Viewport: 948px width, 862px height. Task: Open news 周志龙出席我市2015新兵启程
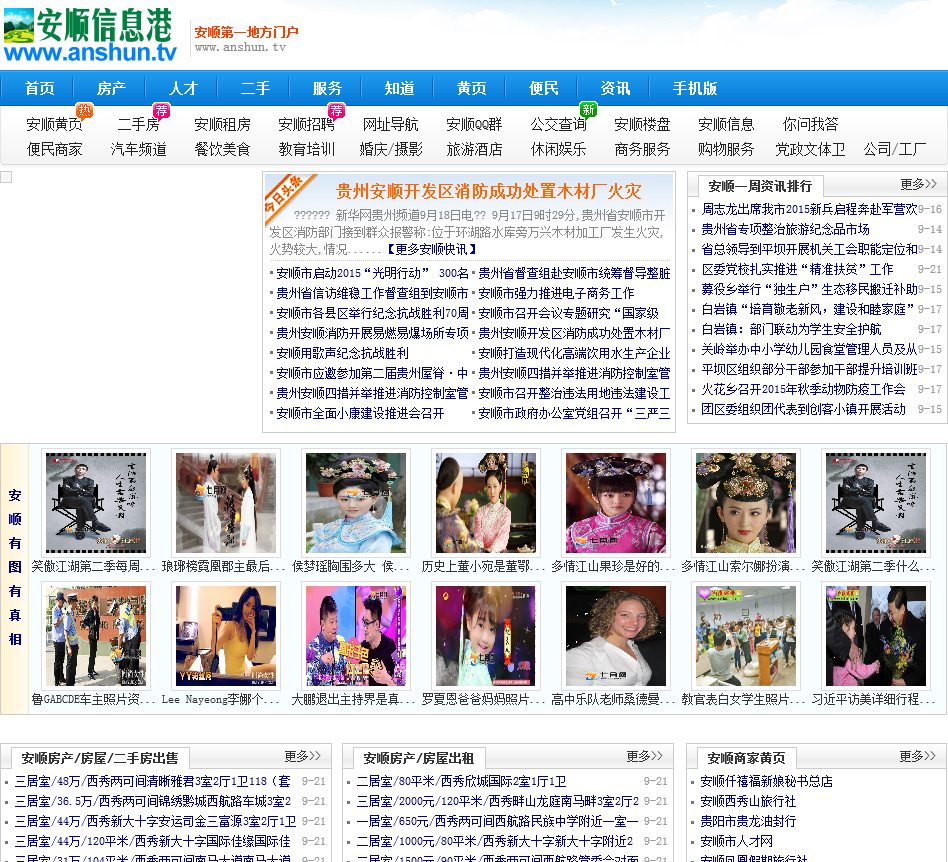[x=809, y=209]
